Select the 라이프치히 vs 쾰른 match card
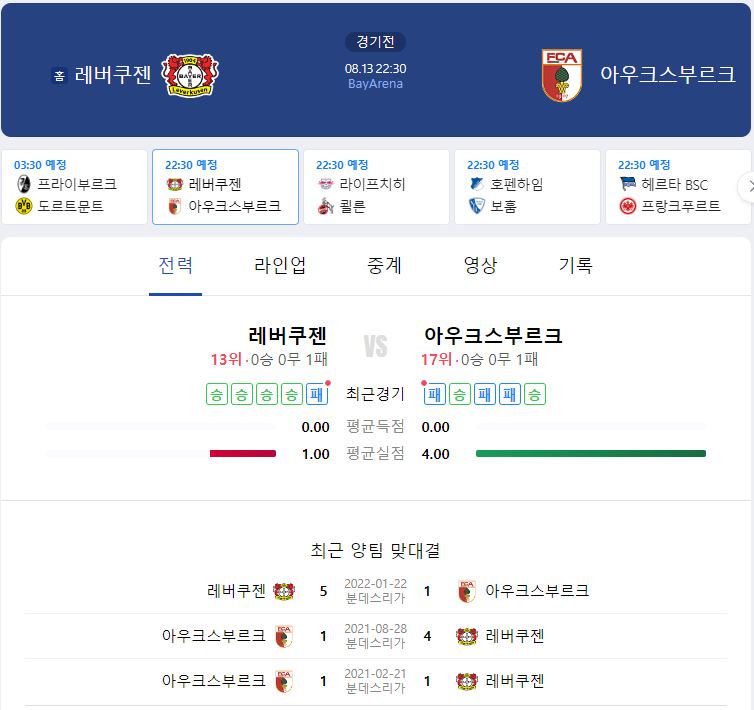754x710 pixels. [377, 187]
